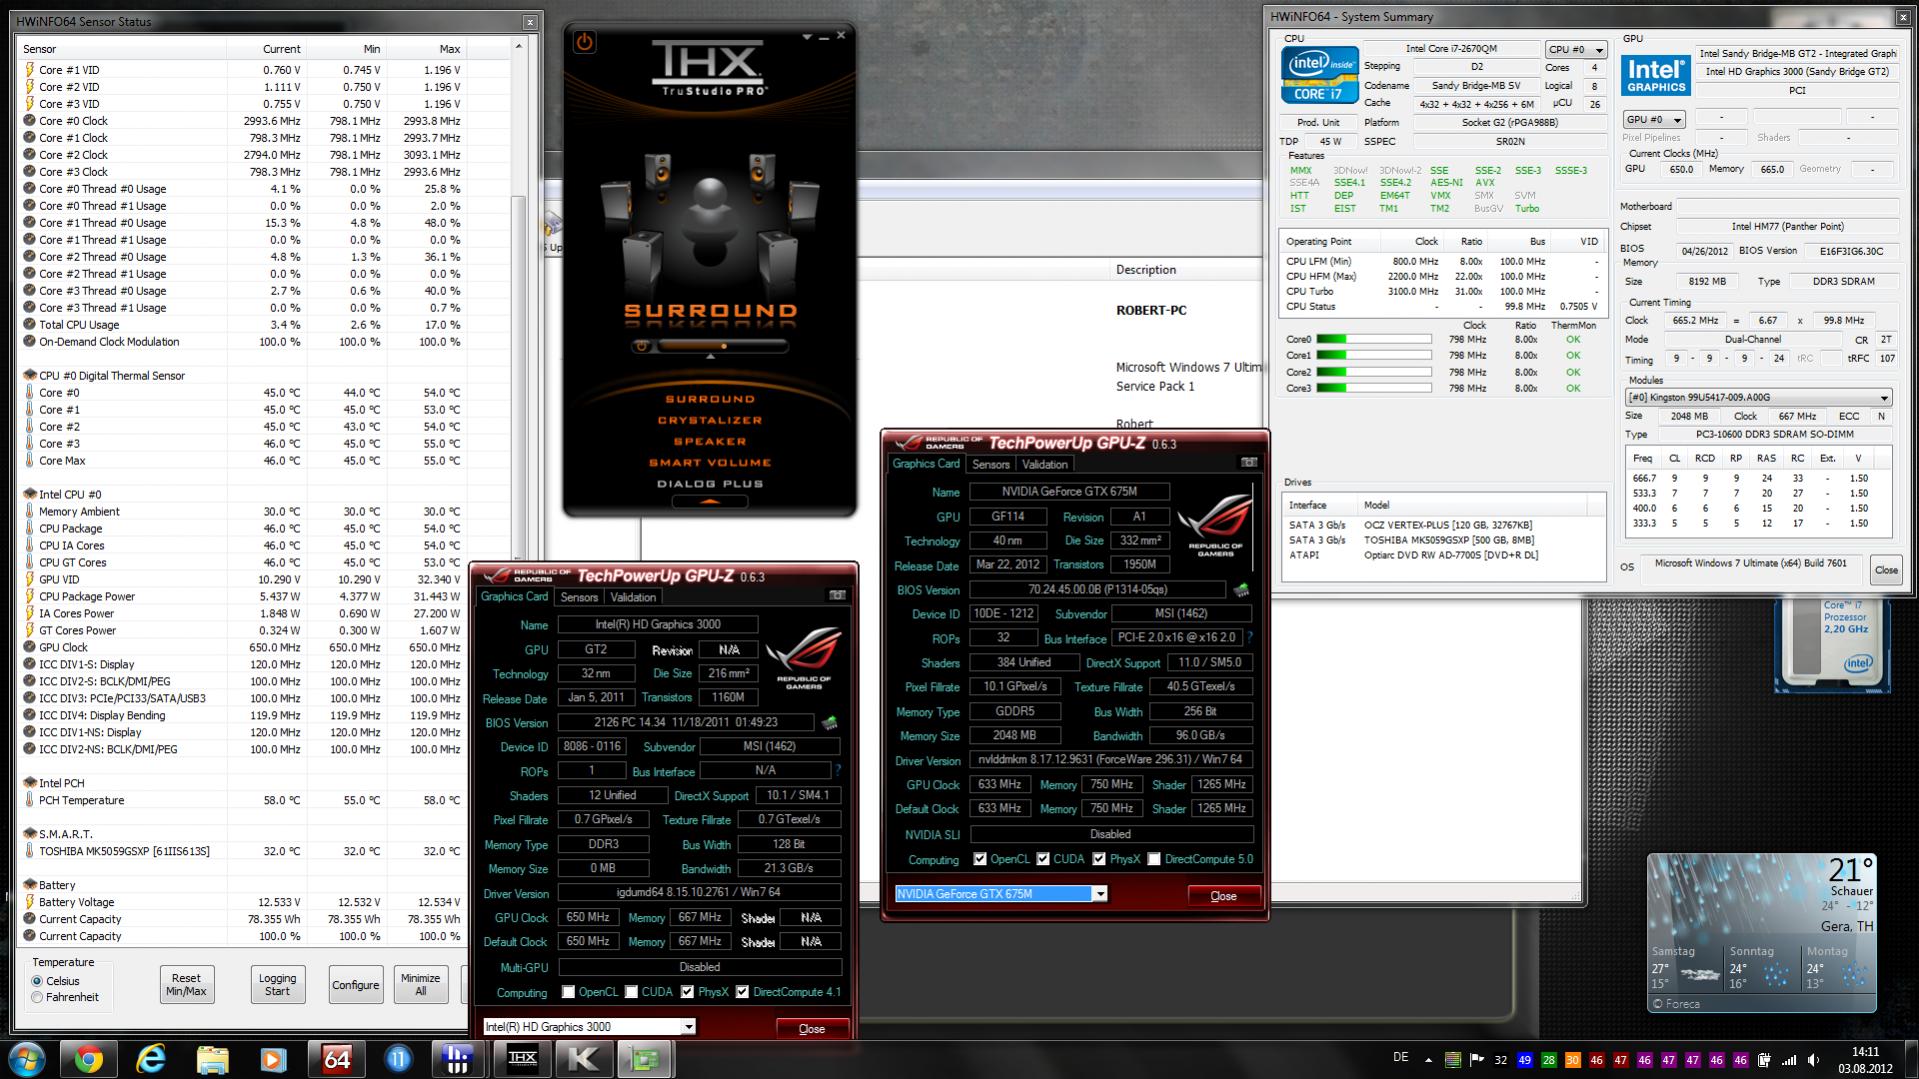
Task: Click the volume speaker tray icon
Action: click(x=1812, y=1060)
